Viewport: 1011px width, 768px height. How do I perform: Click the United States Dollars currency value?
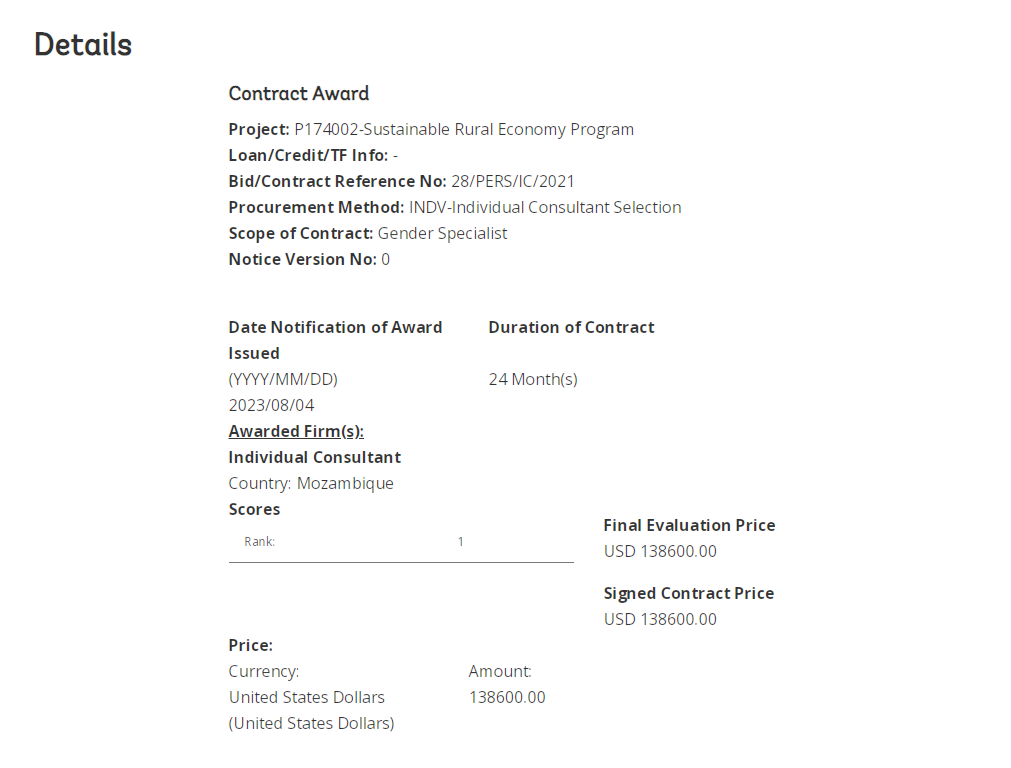tap(306, 697)
